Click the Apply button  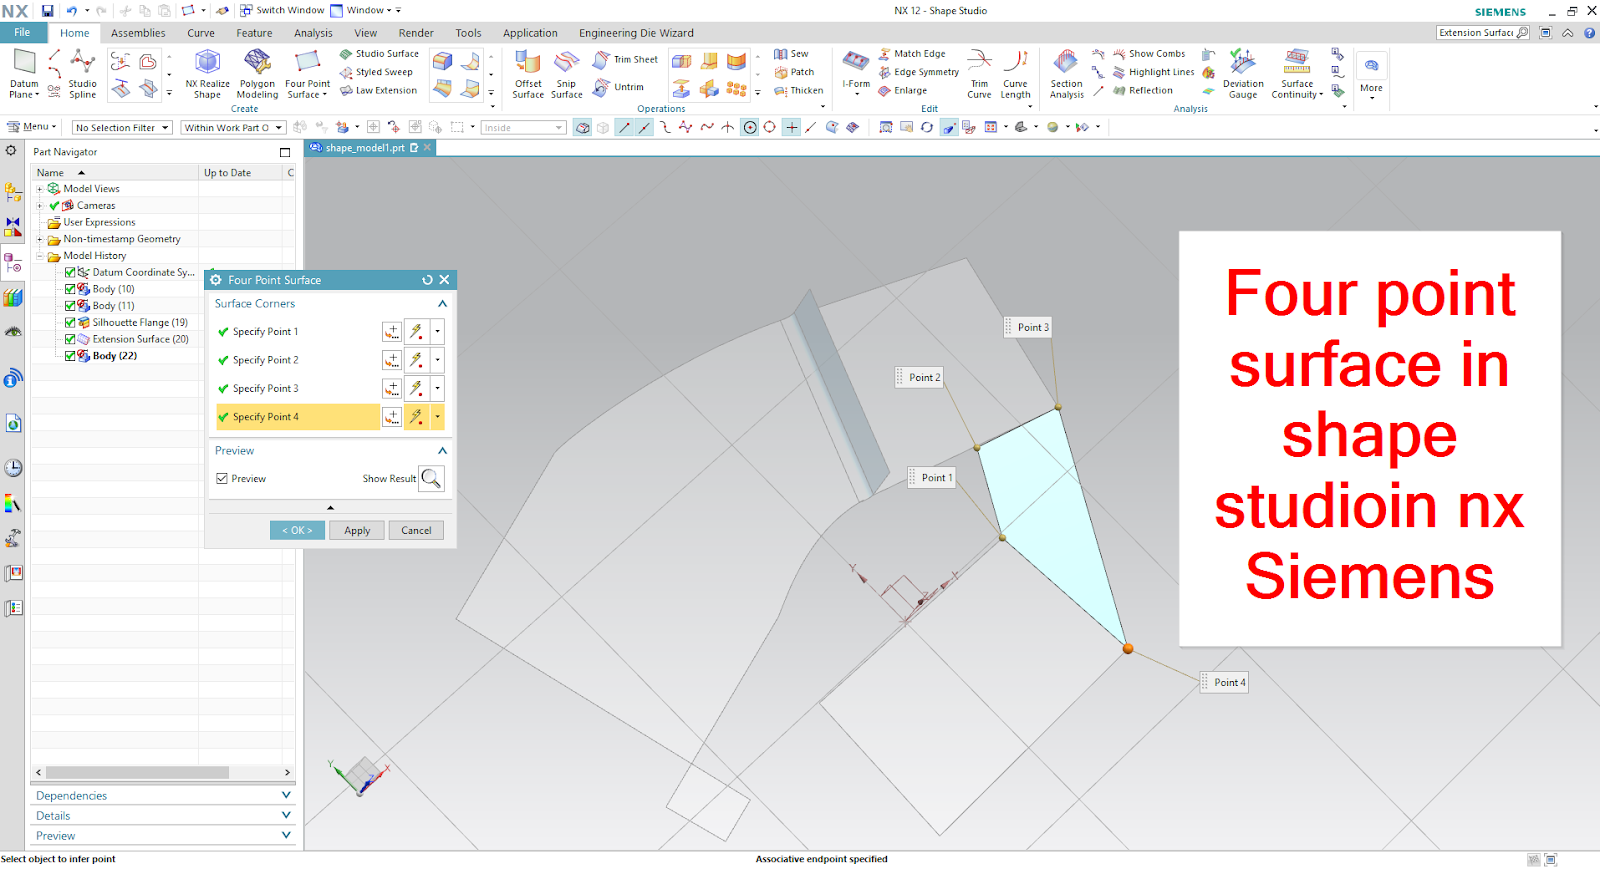pyautogui.click(x=357, y=531)
